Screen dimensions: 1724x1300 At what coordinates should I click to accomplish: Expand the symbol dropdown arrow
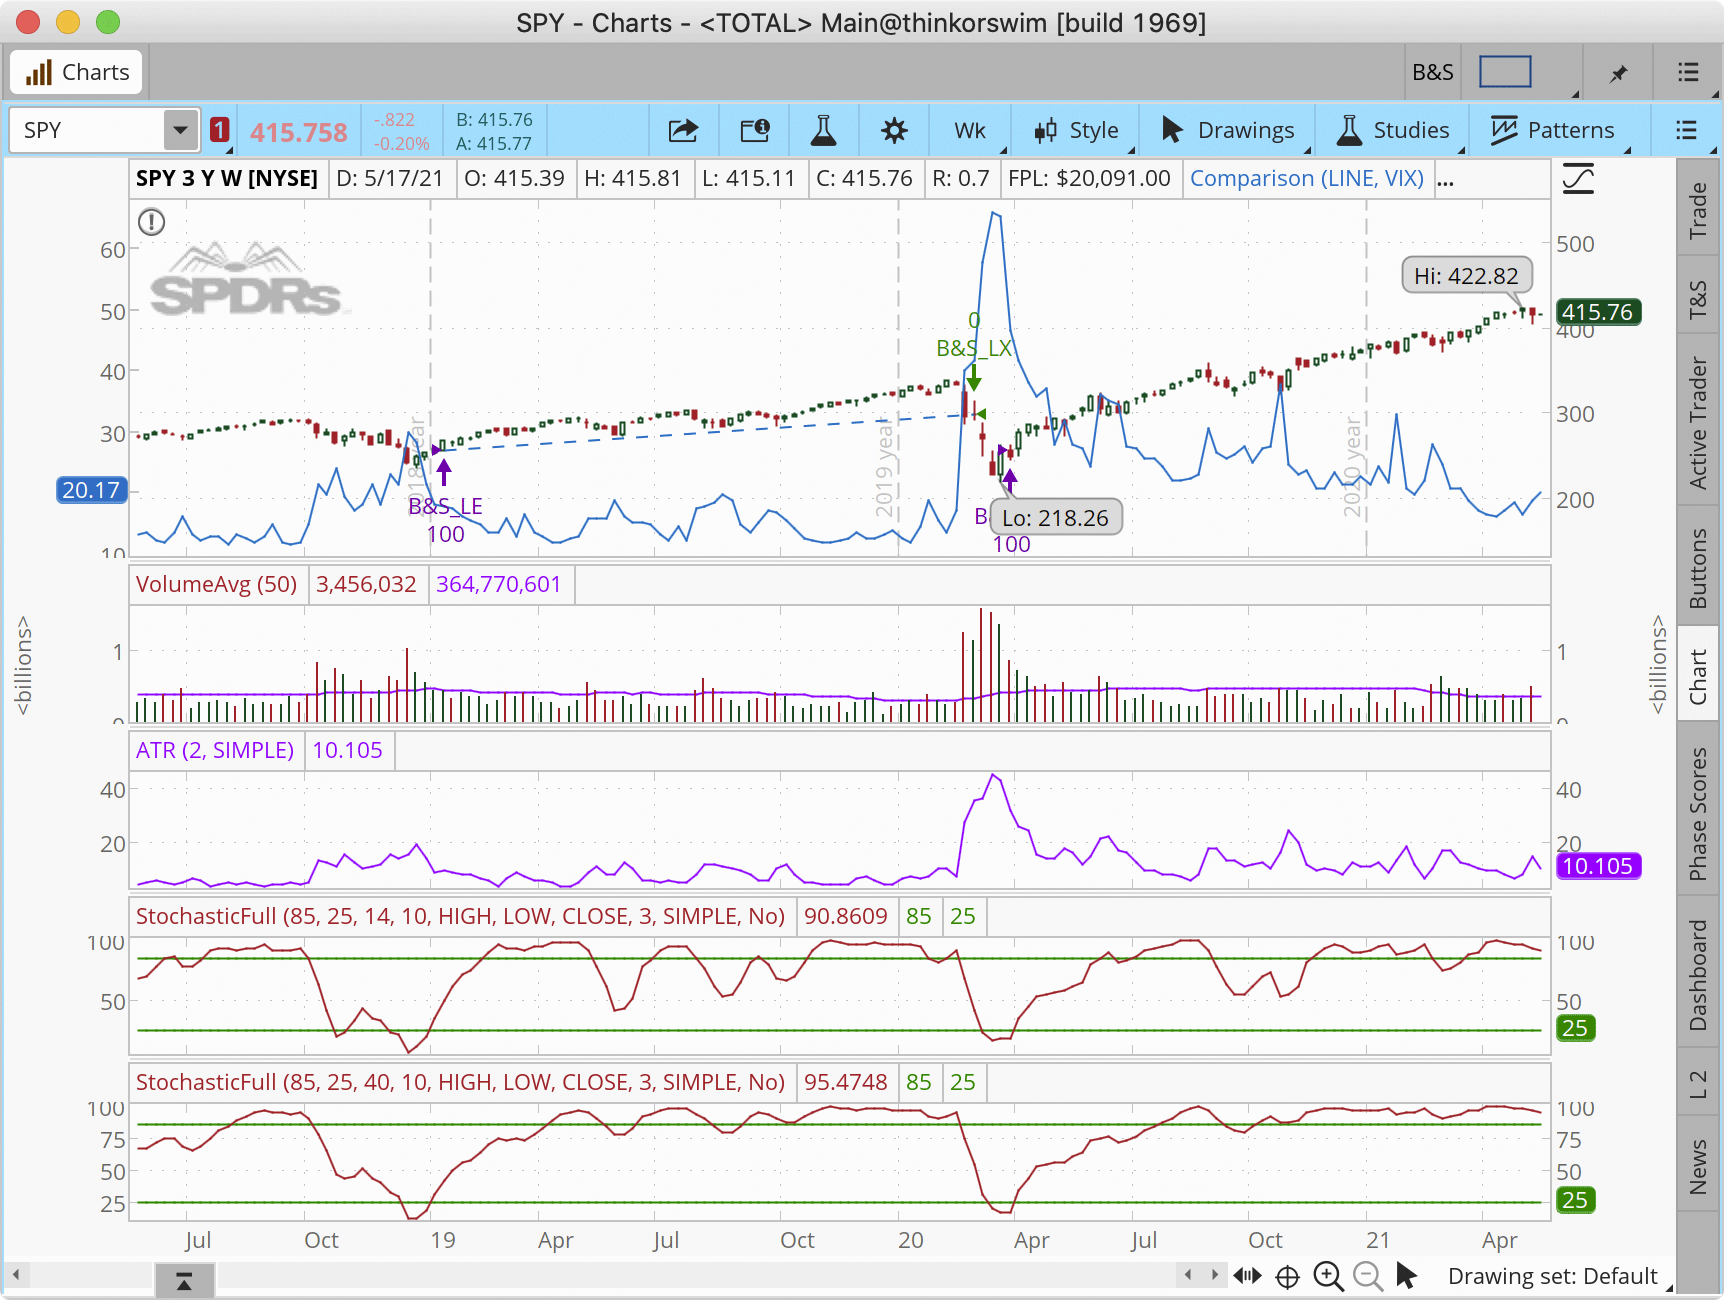pyautogui.click(x=180, y=130)
